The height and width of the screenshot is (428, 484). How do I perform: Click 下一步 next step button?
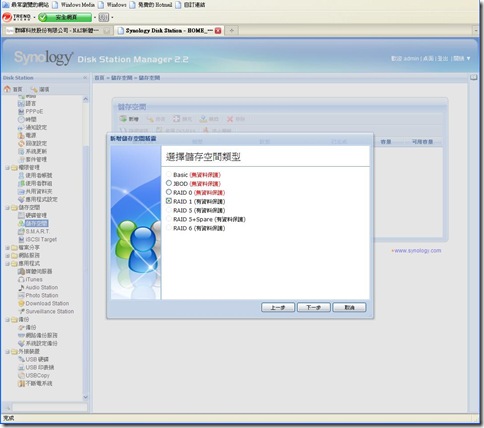[313, 307]
